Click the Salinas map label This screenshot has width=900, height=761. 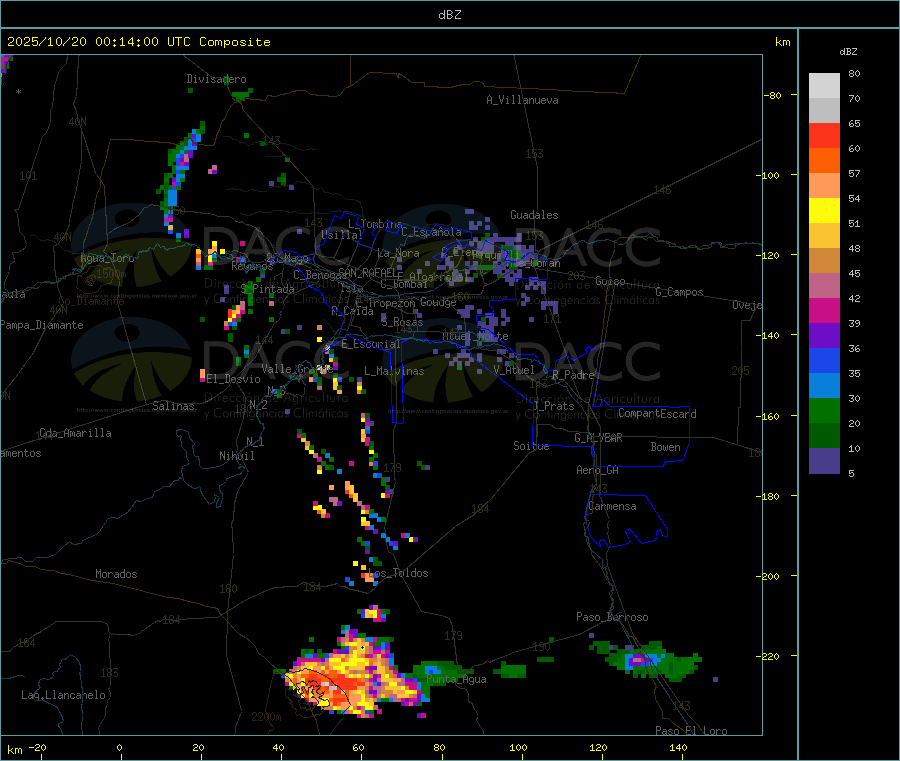[173, 406]
